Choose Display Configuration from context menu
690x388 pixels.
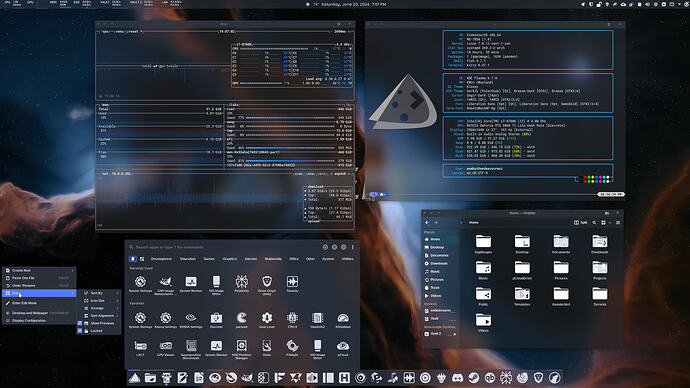pos(39,321)
